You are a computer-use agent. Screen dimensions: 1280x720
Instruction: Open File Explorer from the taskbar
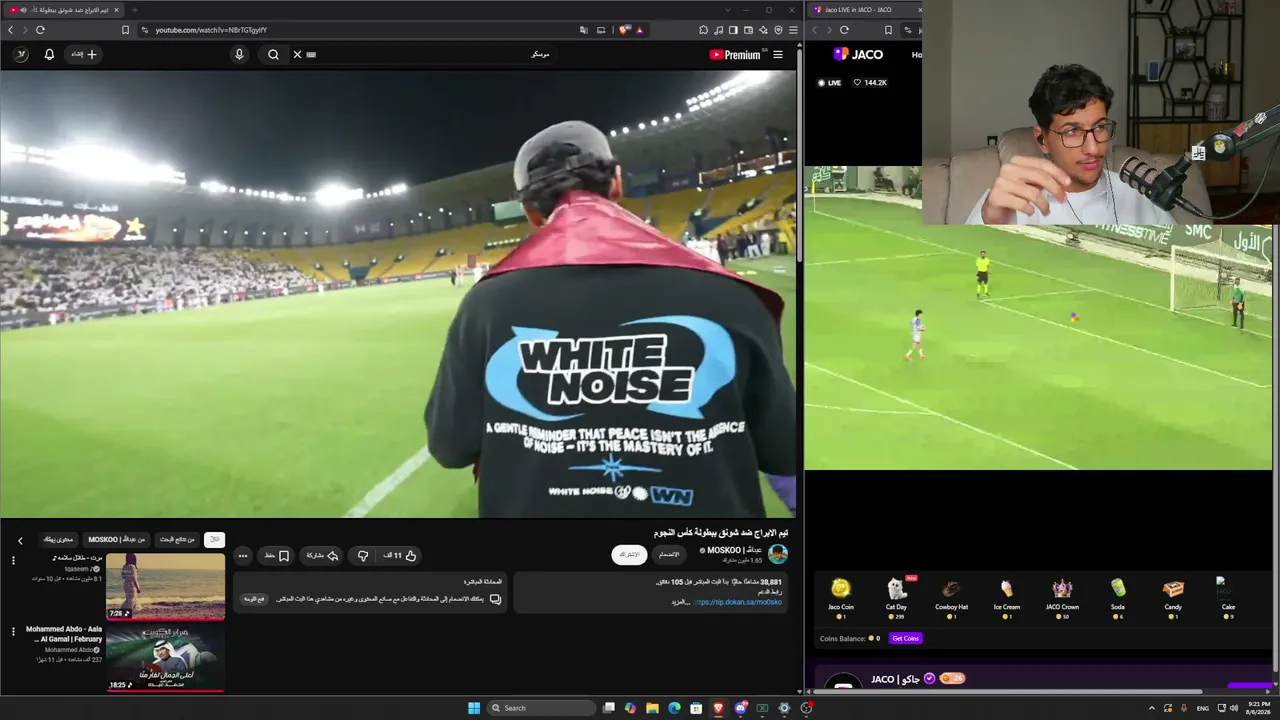pos(652,708)
